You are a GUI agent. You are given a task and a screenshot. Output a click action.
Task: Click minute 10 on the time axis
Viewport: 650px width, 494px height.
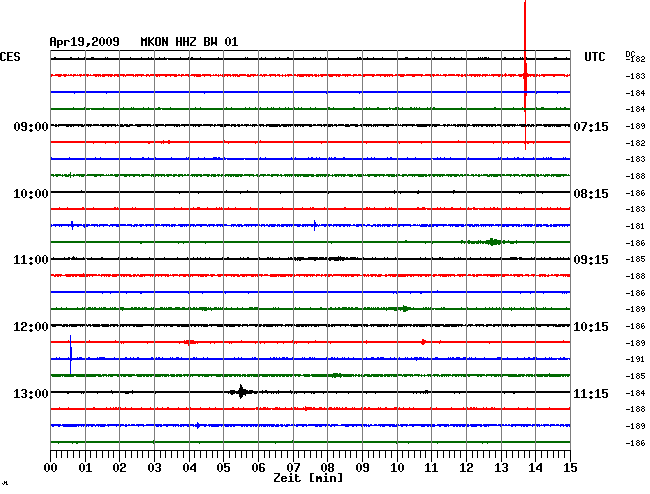pyautogui.click(x=397, y=468)
